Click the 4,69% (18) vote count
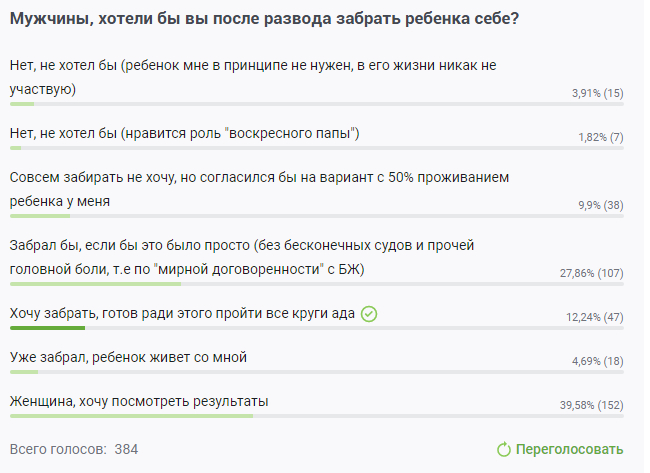The width and height of the screenshot is (650, 473). tap(596, 361)
